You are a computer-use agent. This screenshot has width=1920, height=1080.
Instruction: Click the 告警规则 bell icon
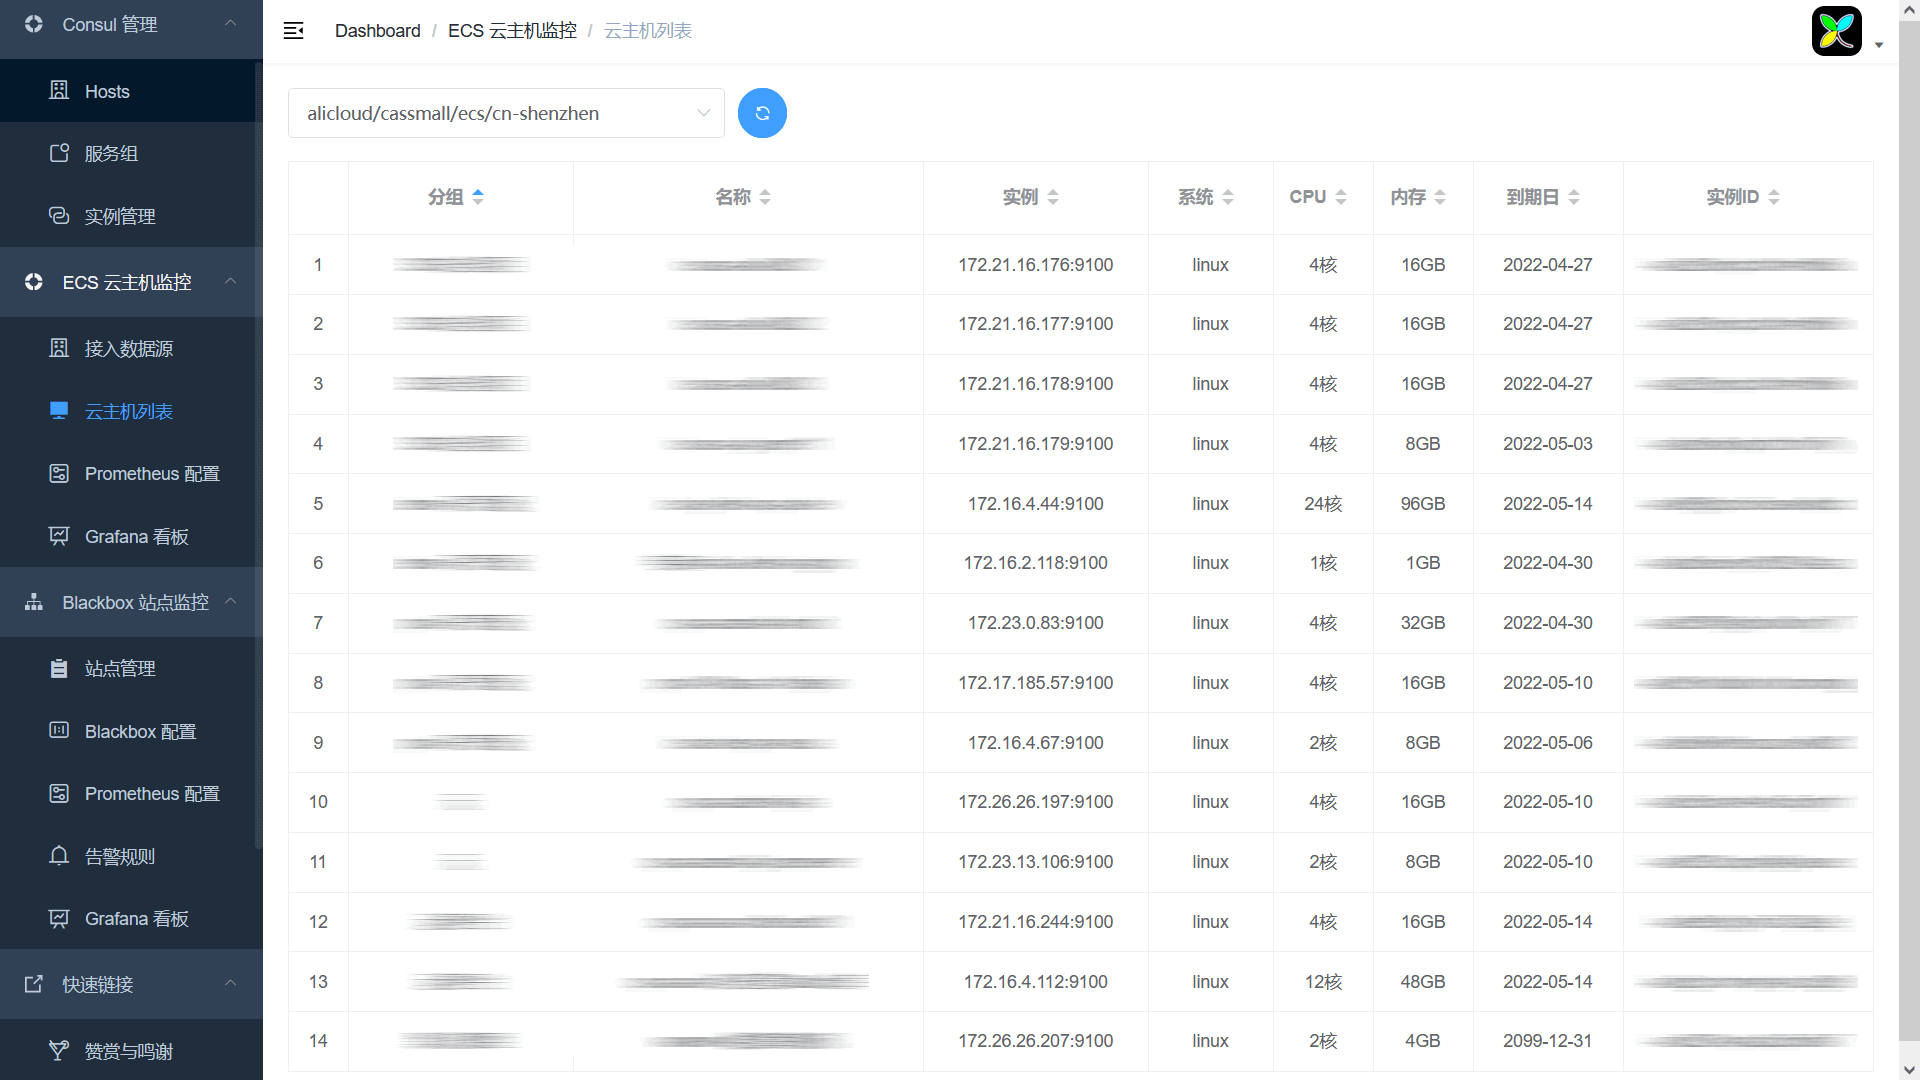tap(59, 856)
